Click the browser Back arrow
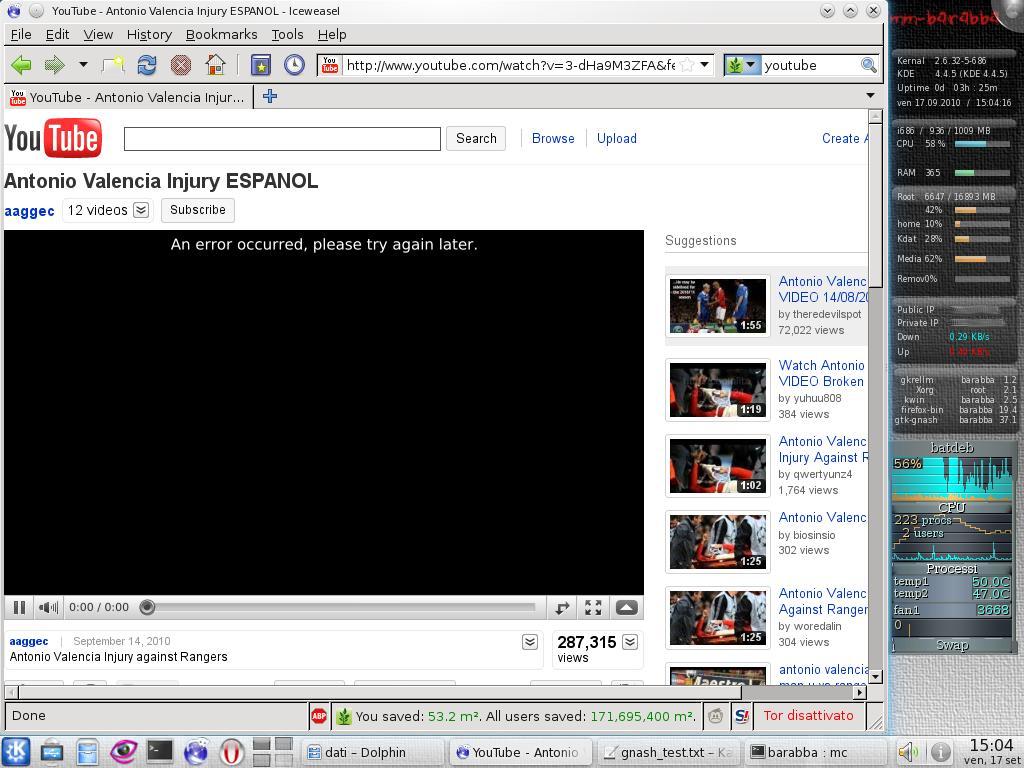1024x768 pixels. click(21, 65)
